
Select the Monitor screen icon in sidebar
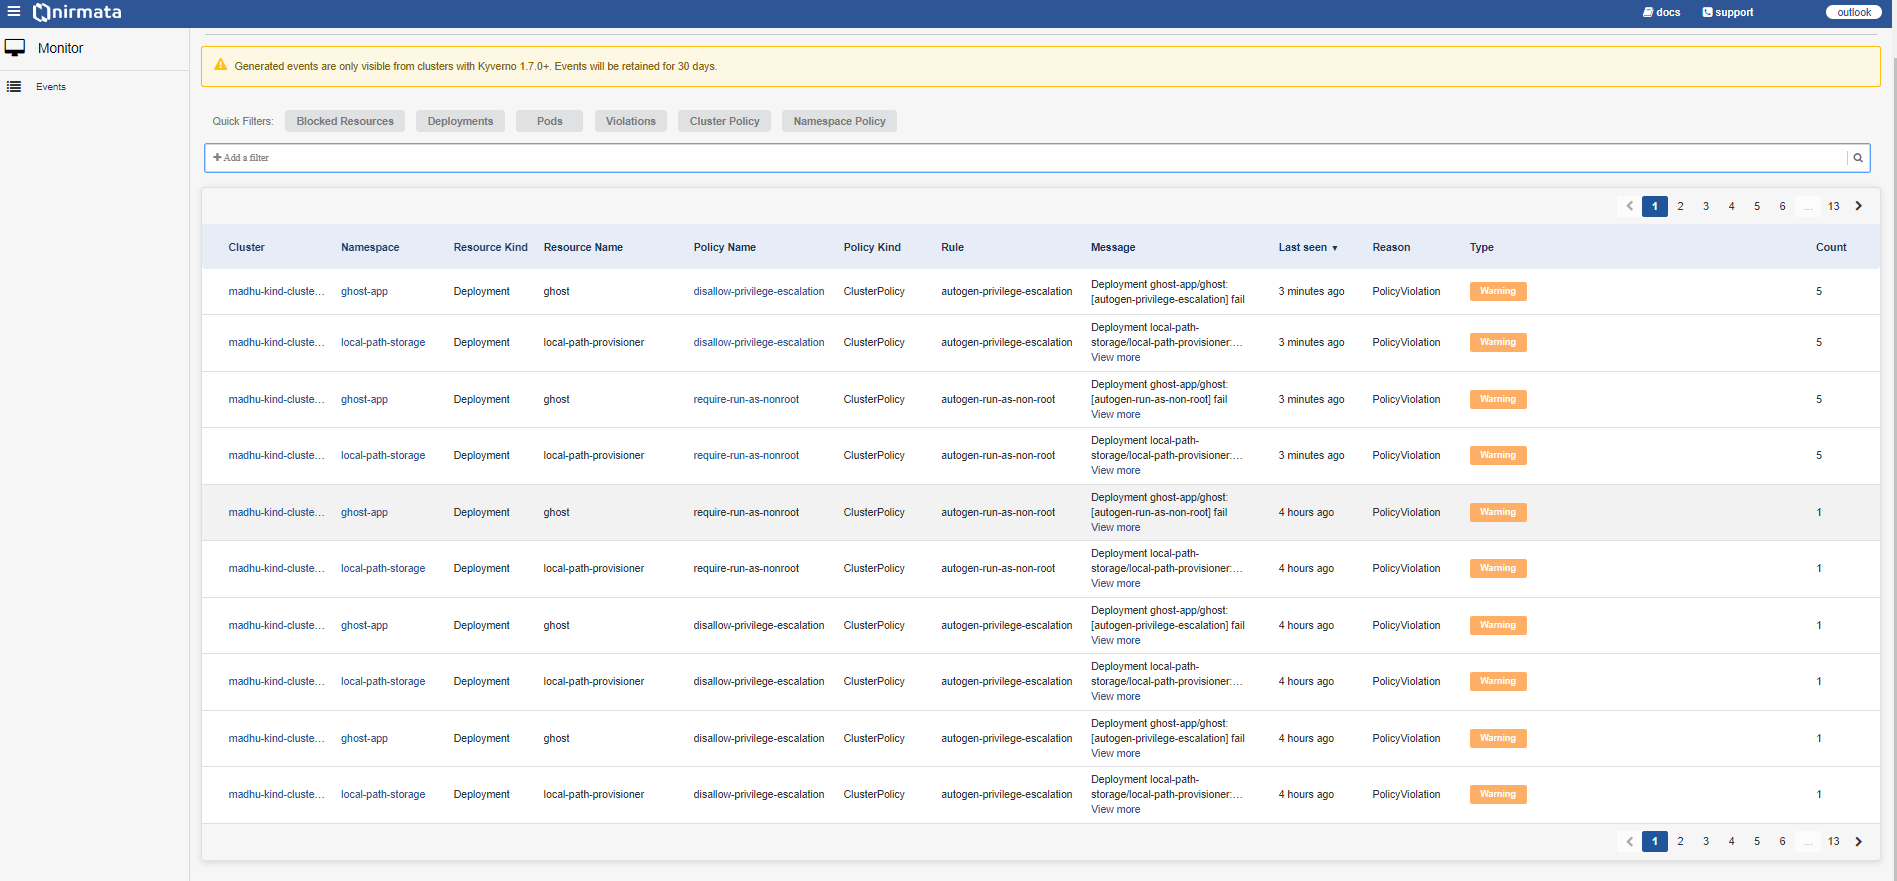[x=15, y=48]
